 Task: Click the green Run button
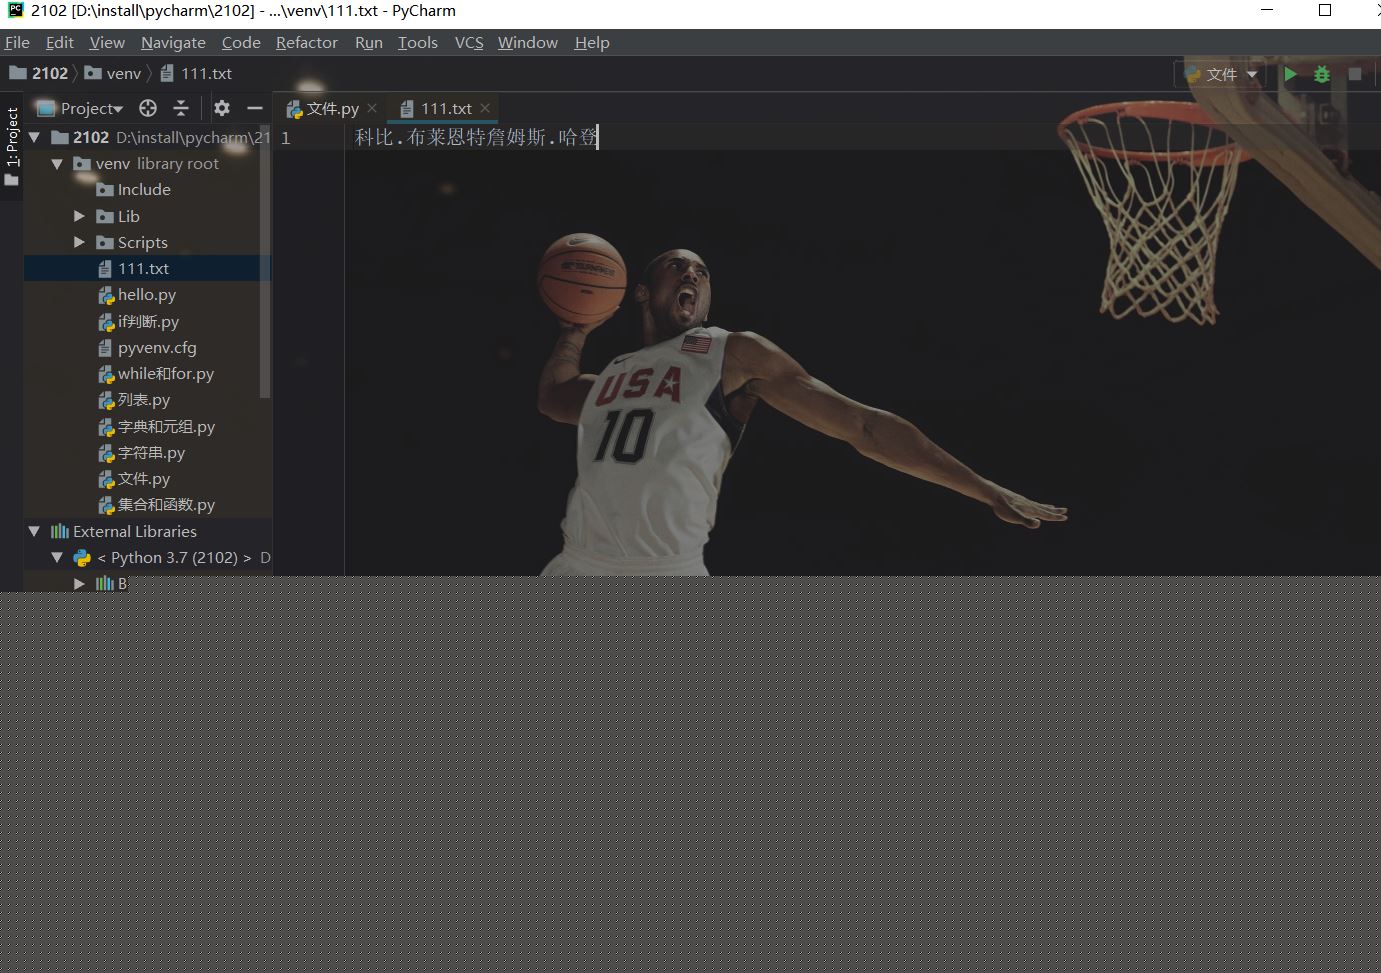[1290, 74]
